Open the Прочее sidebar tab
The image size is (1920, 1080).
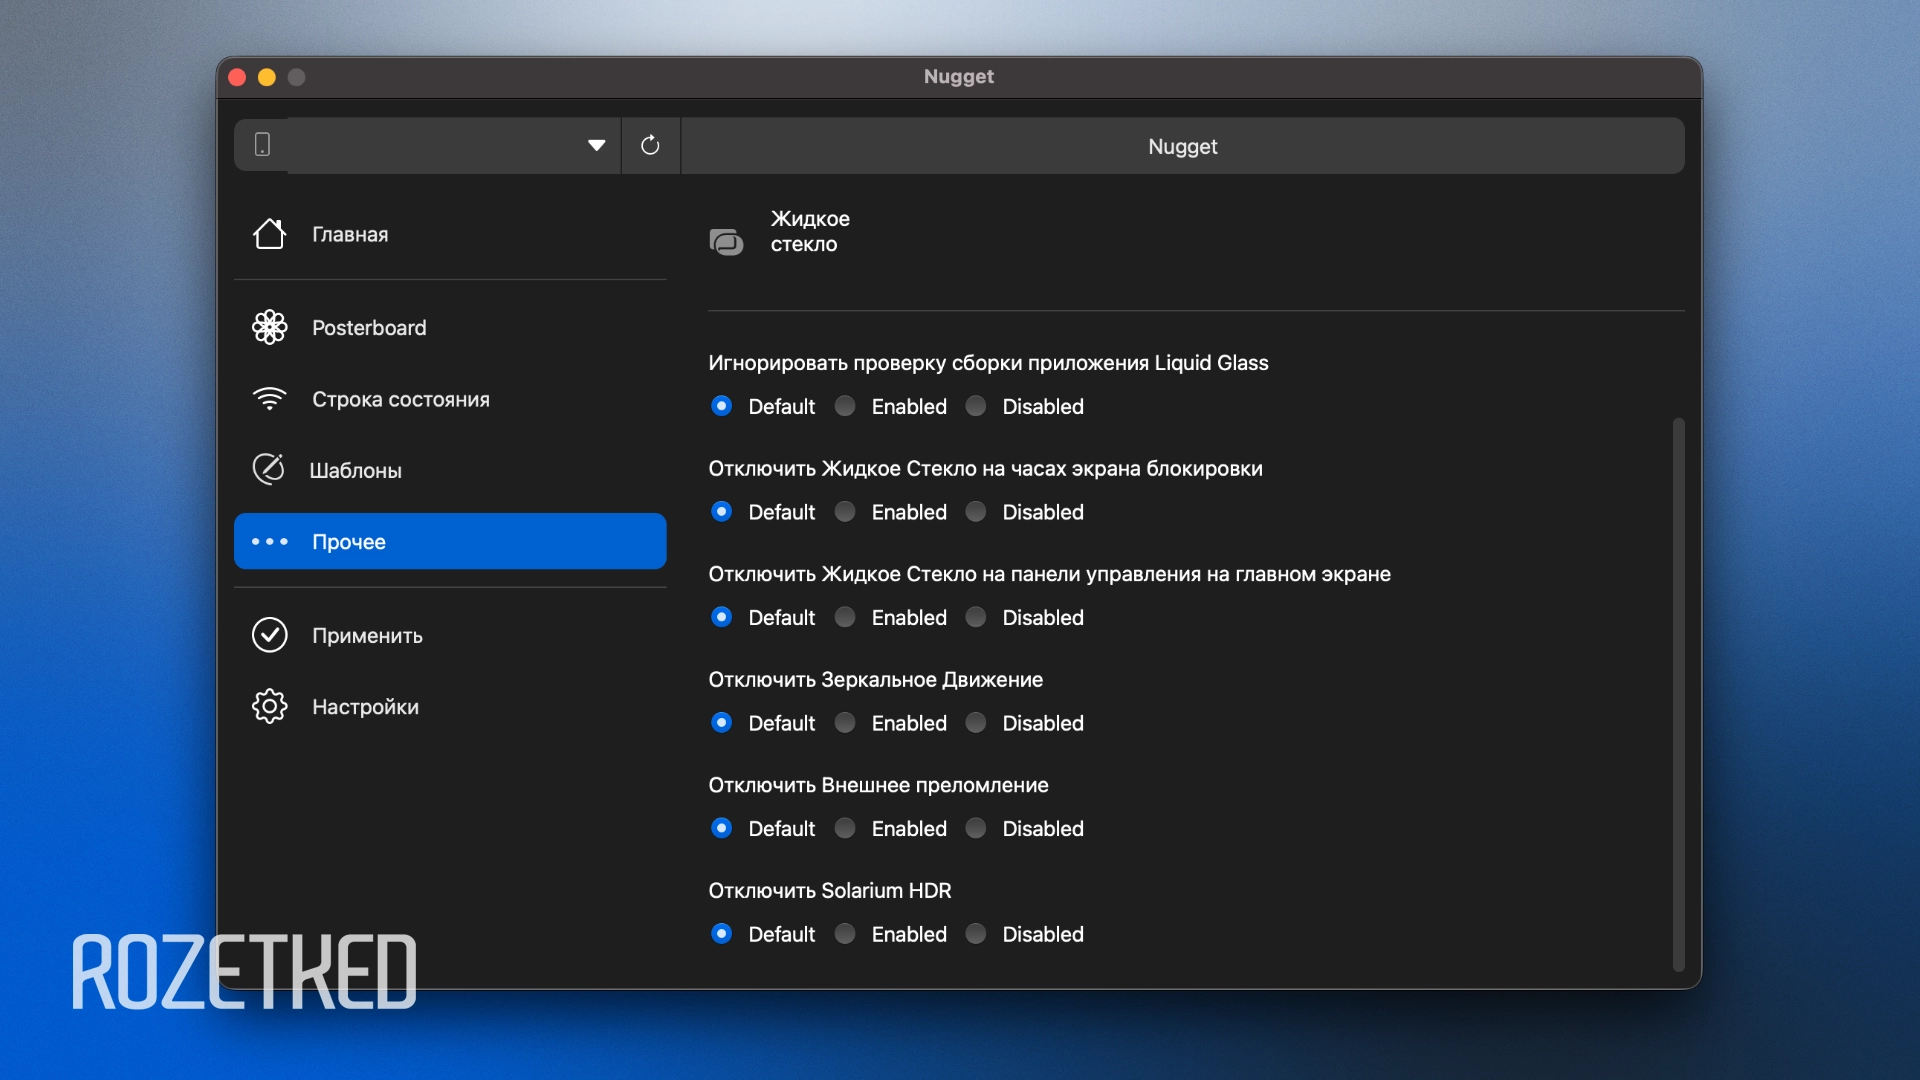[x=449, y=541]
